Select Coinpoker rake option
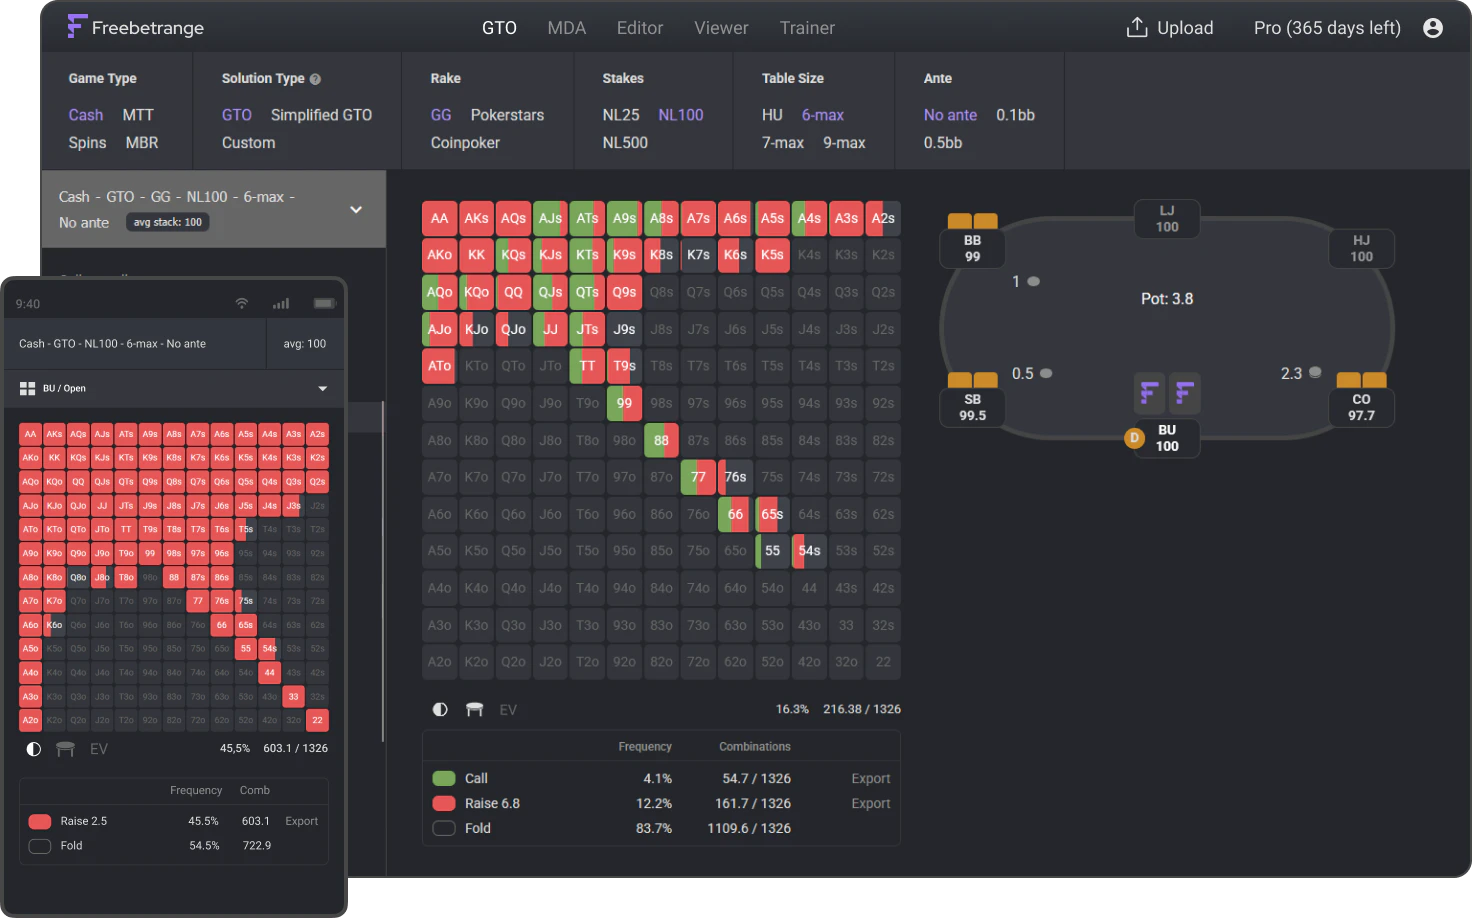Image resolution: width=1472 pixels, height=918 pixels. pyautogui.click(x=465, y=143)
